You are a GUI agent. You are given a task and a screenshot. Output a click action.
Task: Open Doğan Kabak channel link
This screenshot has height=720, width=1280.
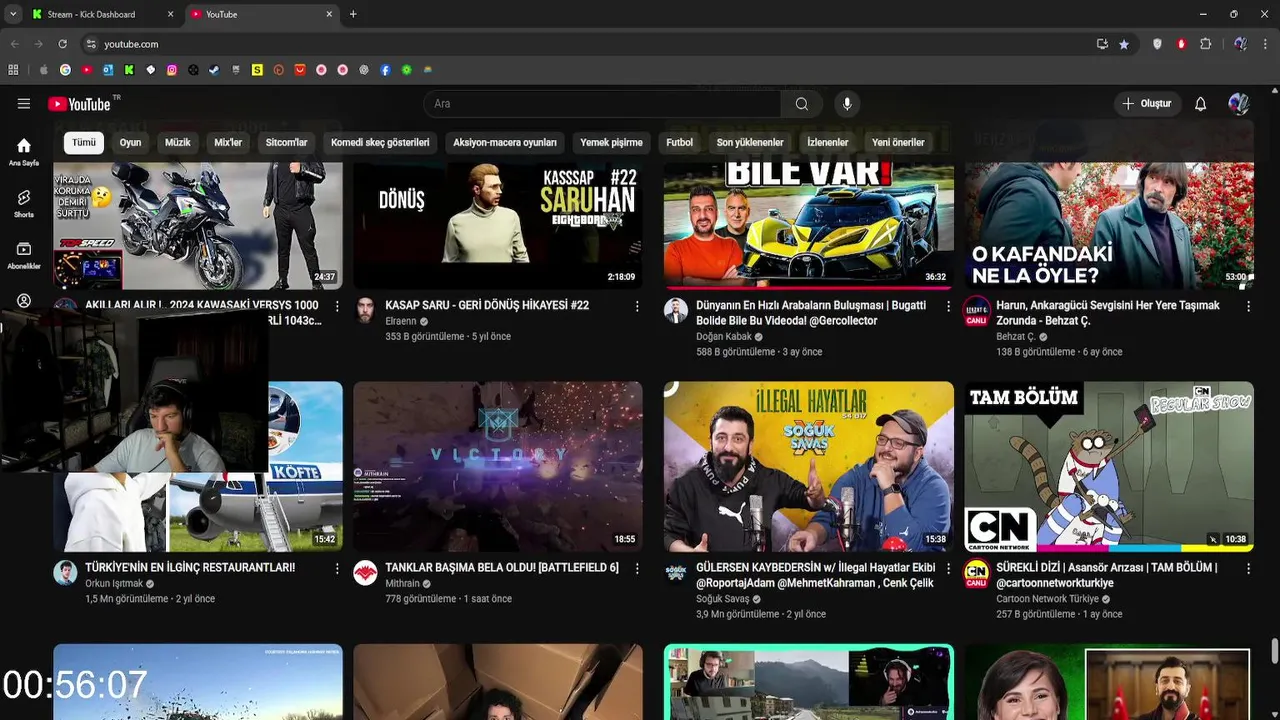[724, 337]
